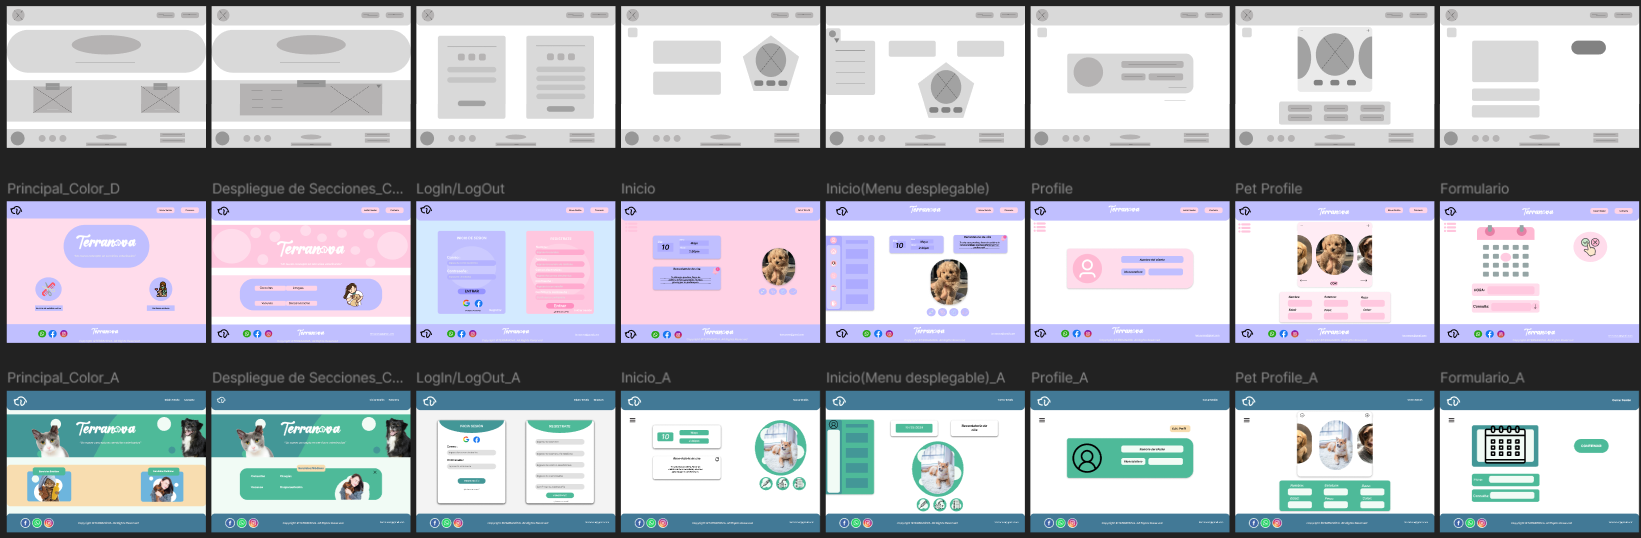Select the LogIn/LogOut frame label
The height and width of the screenshot is (538, 1641).
pyautogui.click(x=460, y=189)
